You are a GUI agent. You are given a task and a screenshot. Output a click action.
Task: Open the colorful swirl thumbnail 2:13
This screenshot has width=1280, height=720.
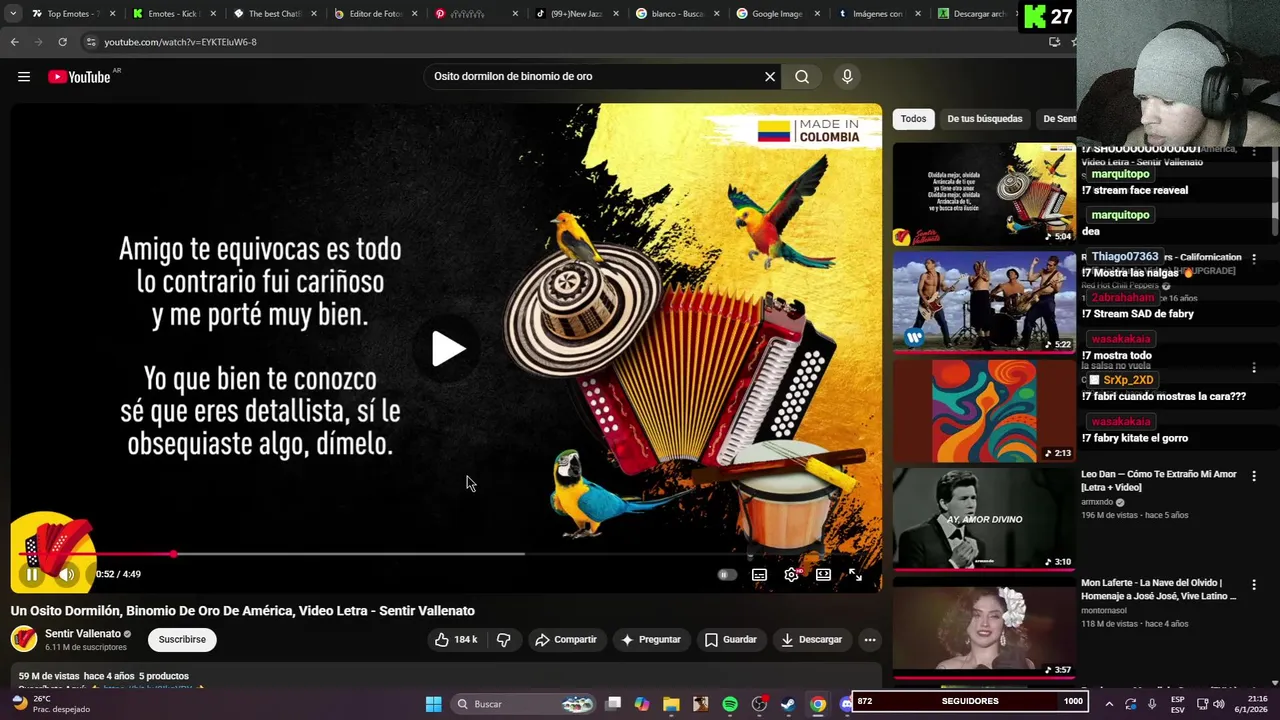coord(984,411)
